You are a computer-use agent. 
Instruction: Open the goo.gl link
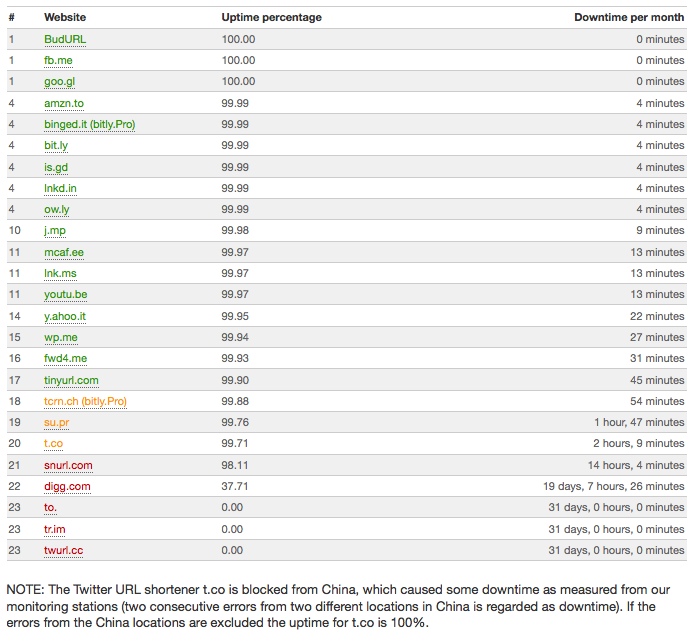click(x=59, y=82)
